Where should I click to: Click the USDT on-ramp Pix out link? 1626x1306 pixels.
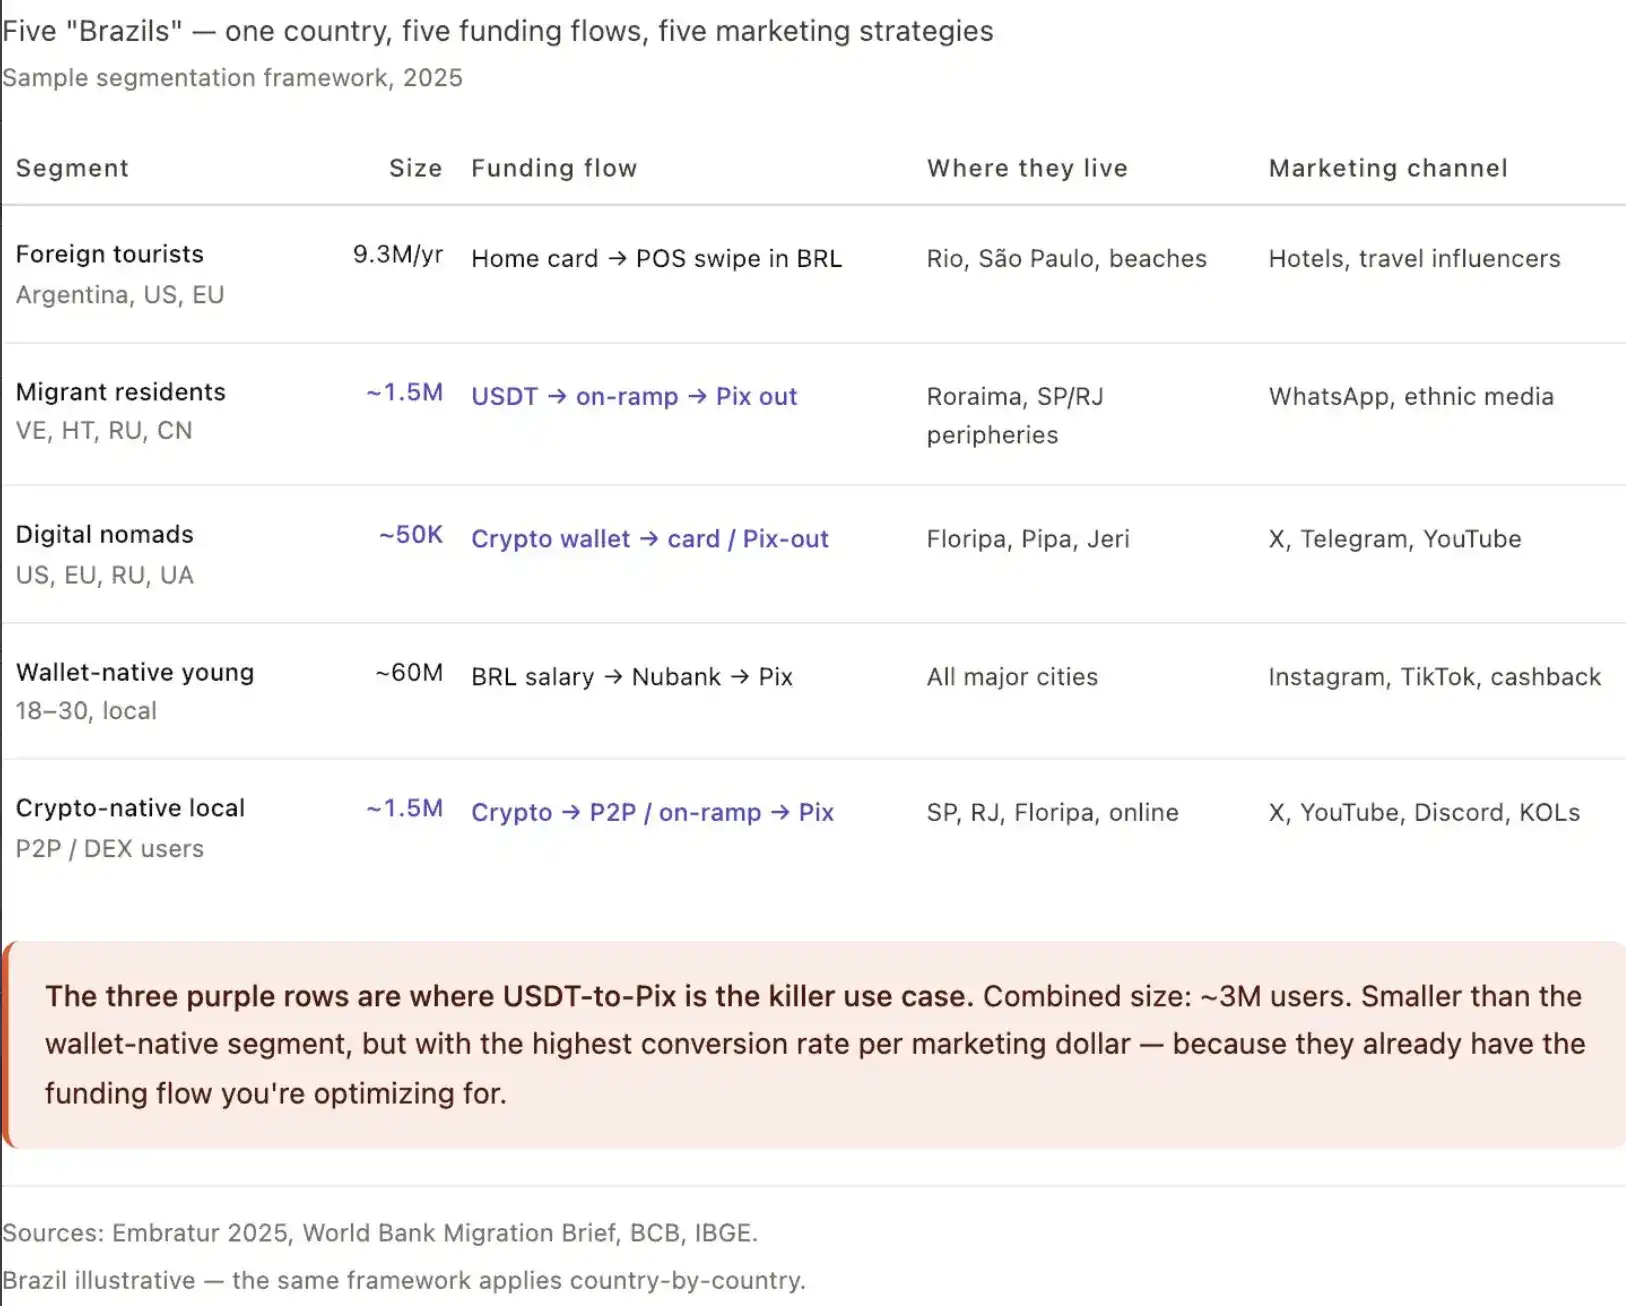click(x=634, y=397)
